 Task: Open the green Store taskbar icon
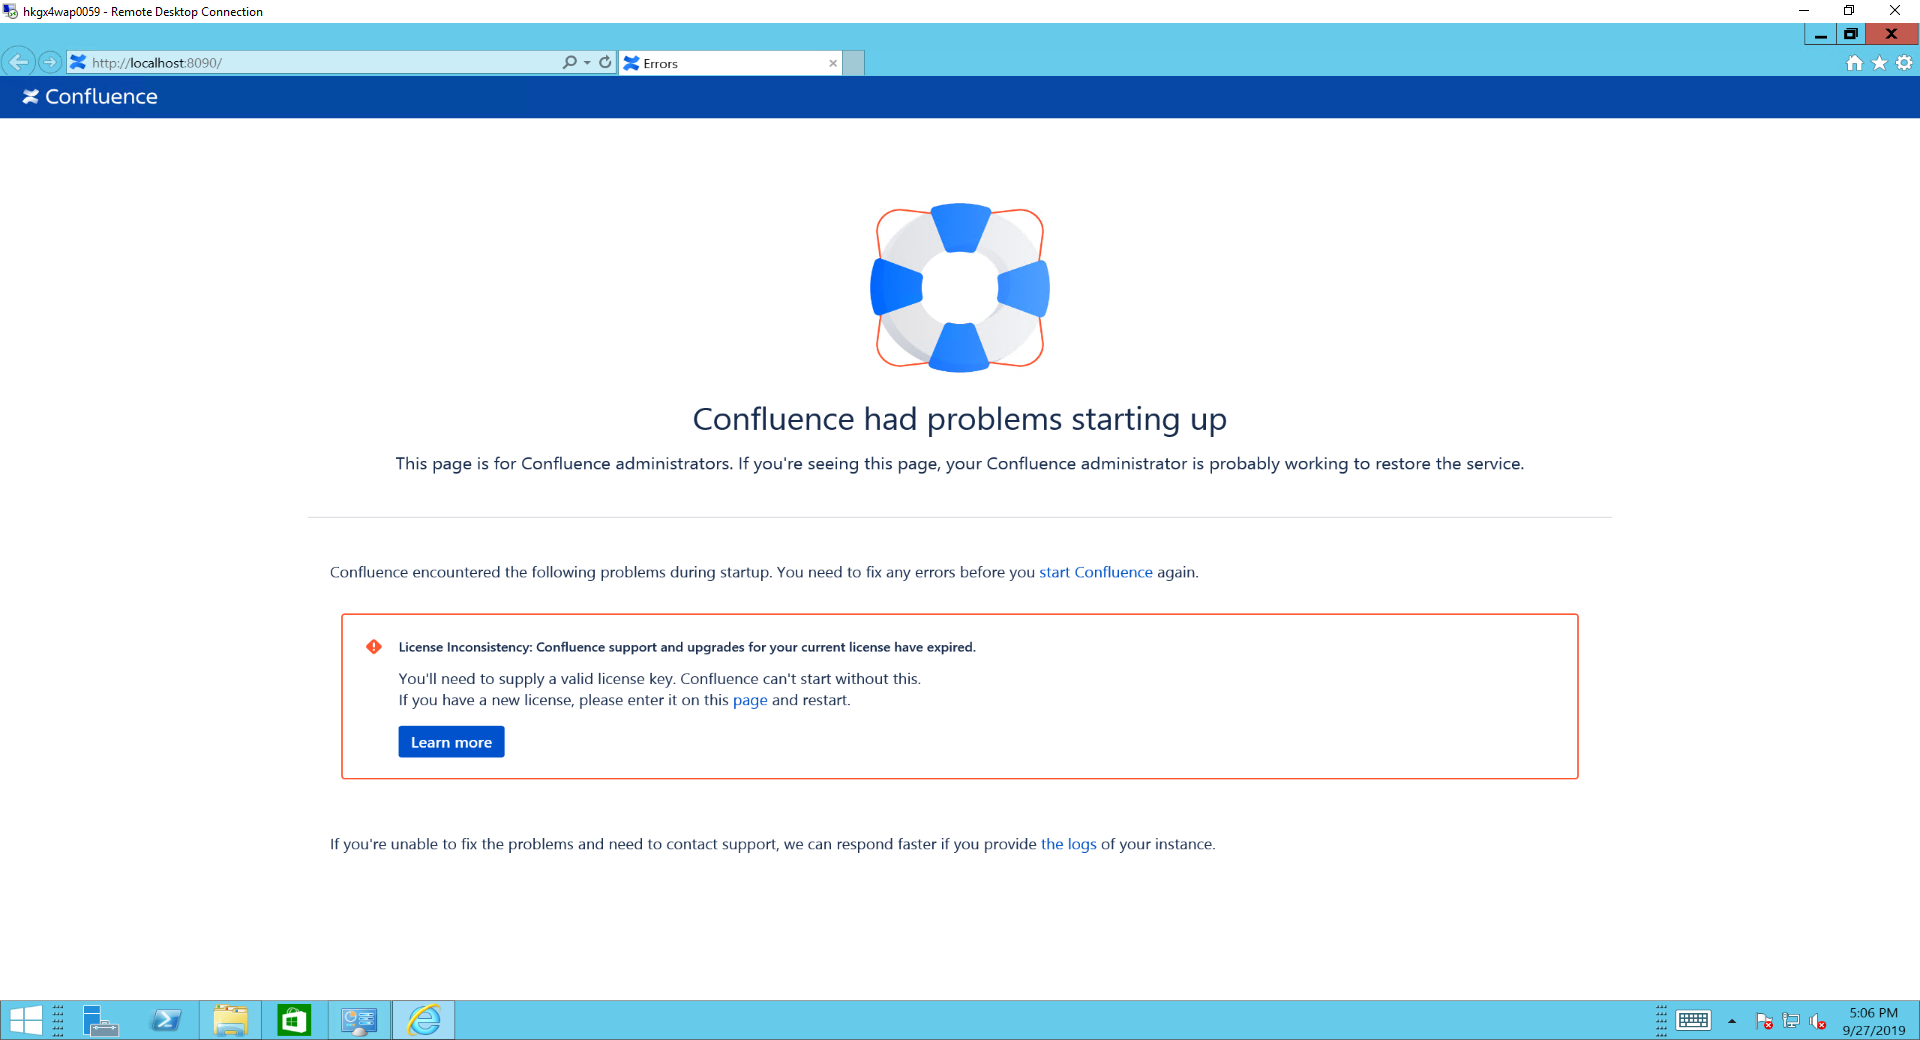click(294, 1021)
